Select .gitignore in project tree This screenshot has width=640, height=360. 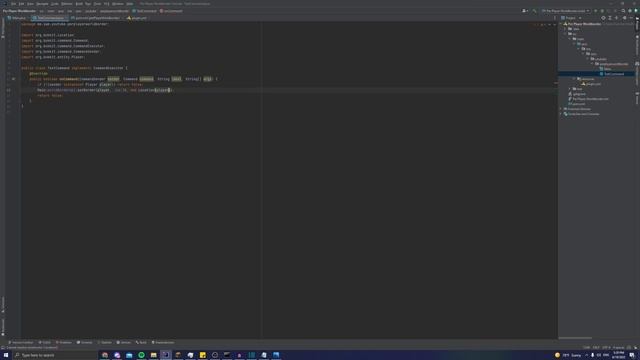576,94
